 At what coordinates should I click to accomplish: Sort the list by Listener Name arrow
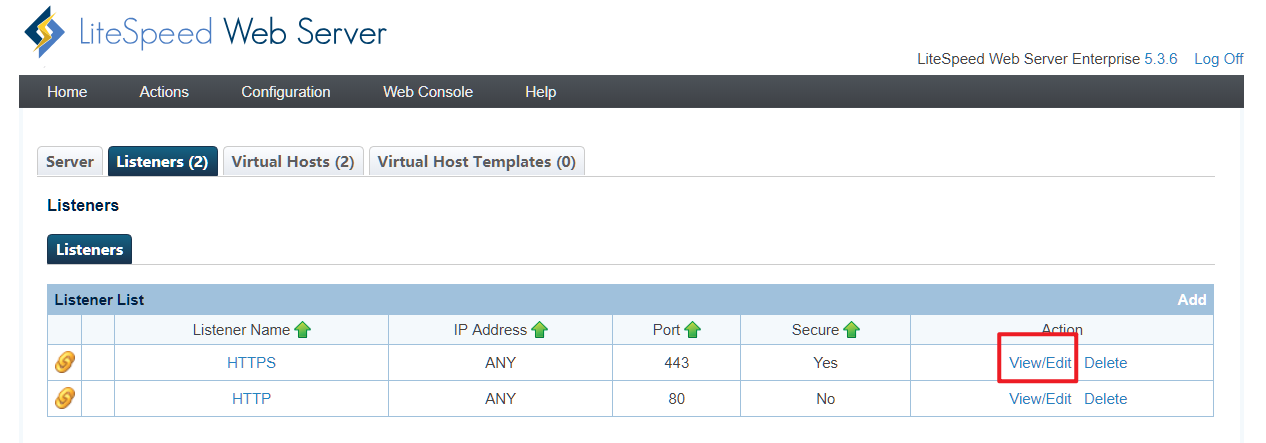[x=303, y=330]
